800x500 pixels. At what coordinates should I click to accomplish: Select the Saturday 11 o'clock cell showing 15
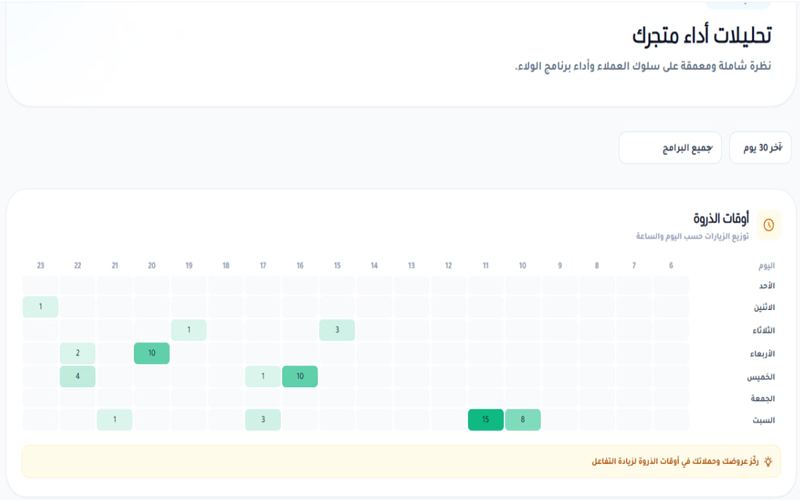[x=486, y=419]
